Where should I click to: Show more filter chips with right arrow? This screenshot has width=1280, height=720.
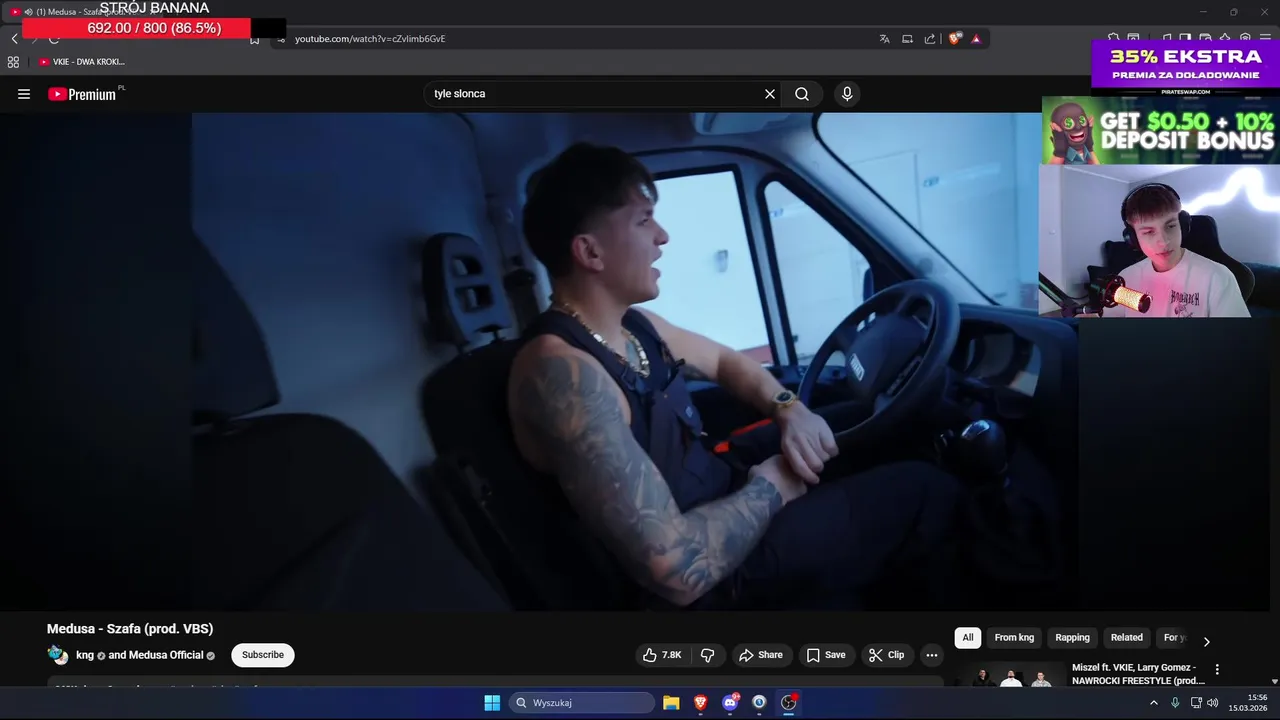point(1206,641)
